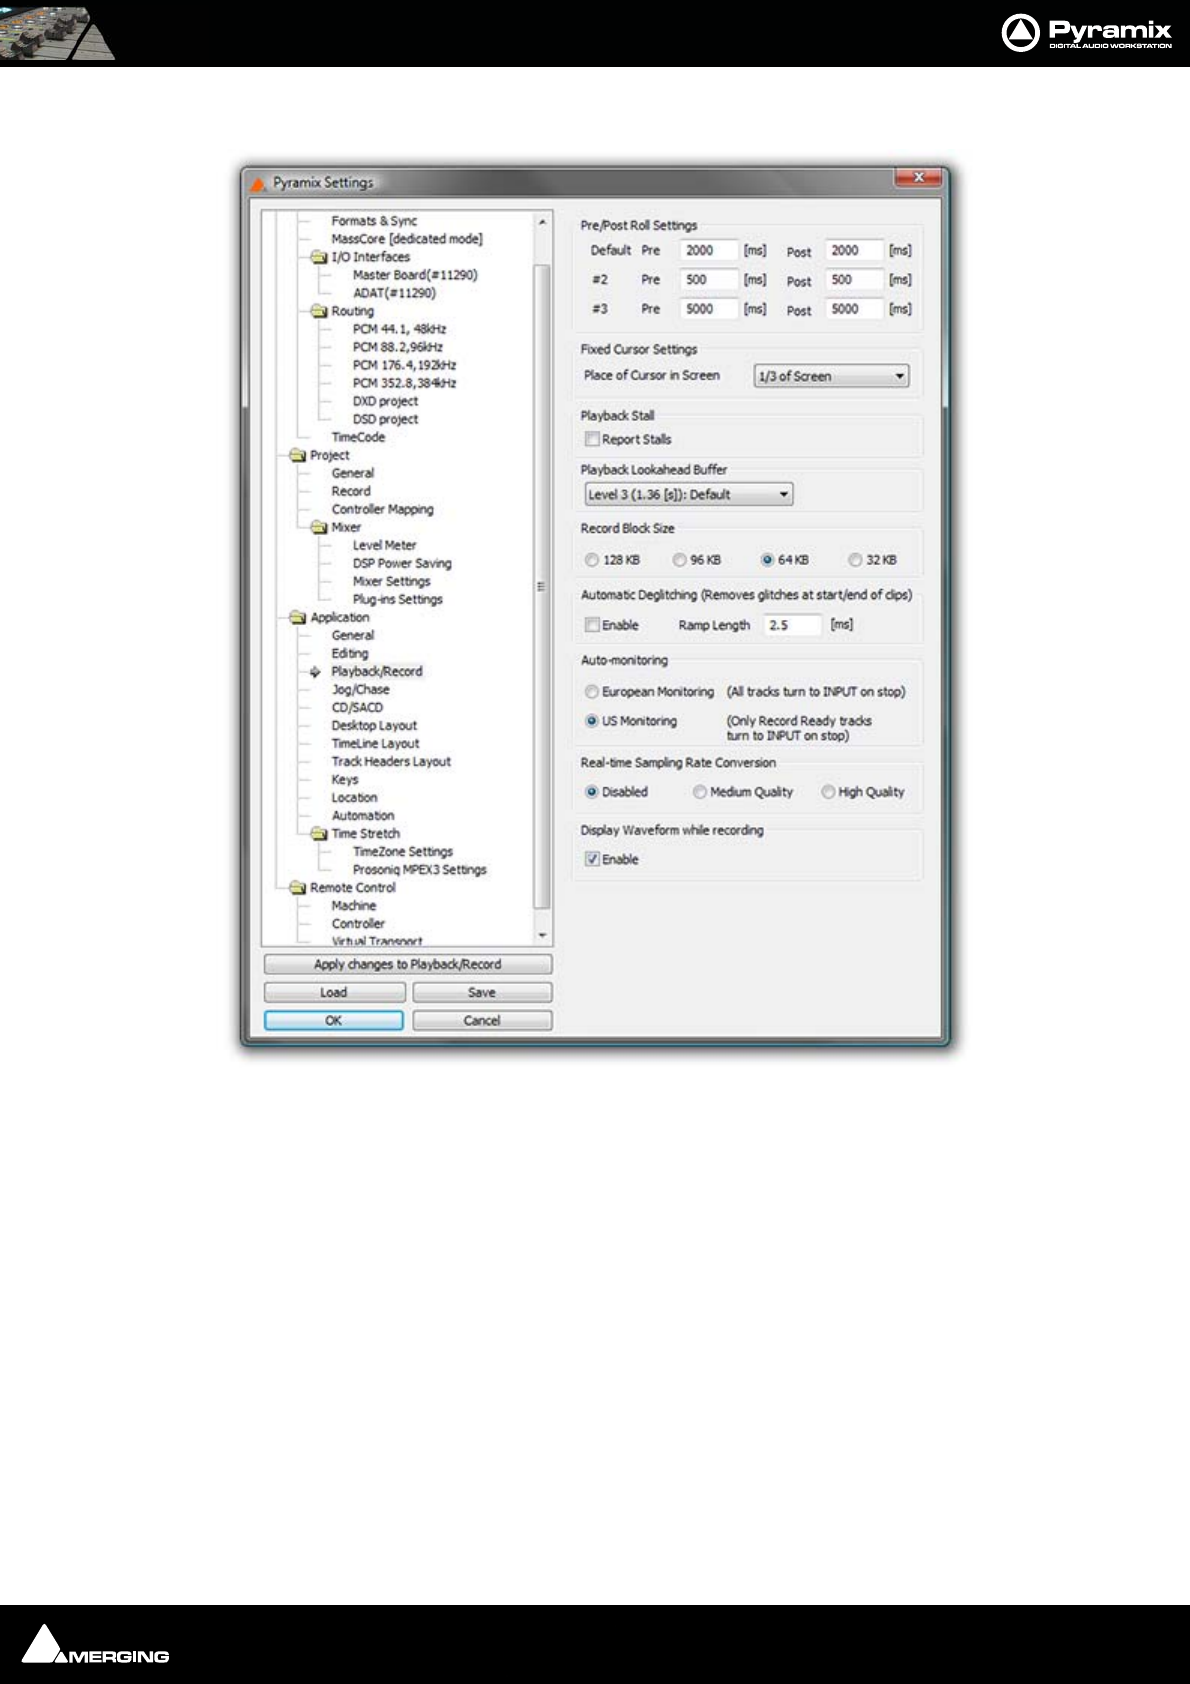Viewport: 1190px width, 1684px height.
Task: Click the #3 Post roll field
Action: tap(855, 309)
